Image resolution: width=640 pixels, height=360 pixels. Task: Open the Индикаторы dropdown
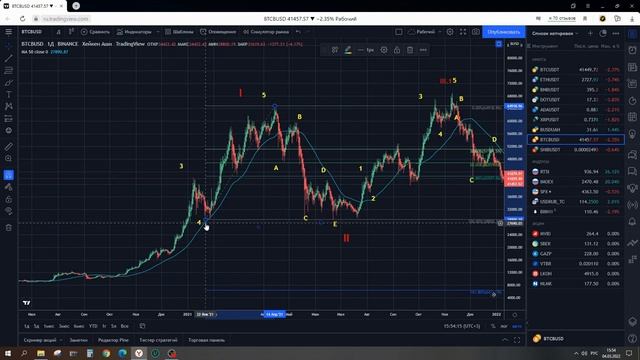(134, 32)
